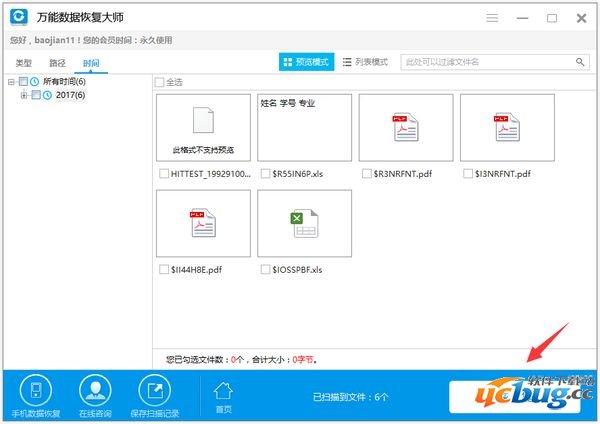Click the app logo icon
This screenshot has width=600, height=424.
pyautogui.click(x=19, y=17)
